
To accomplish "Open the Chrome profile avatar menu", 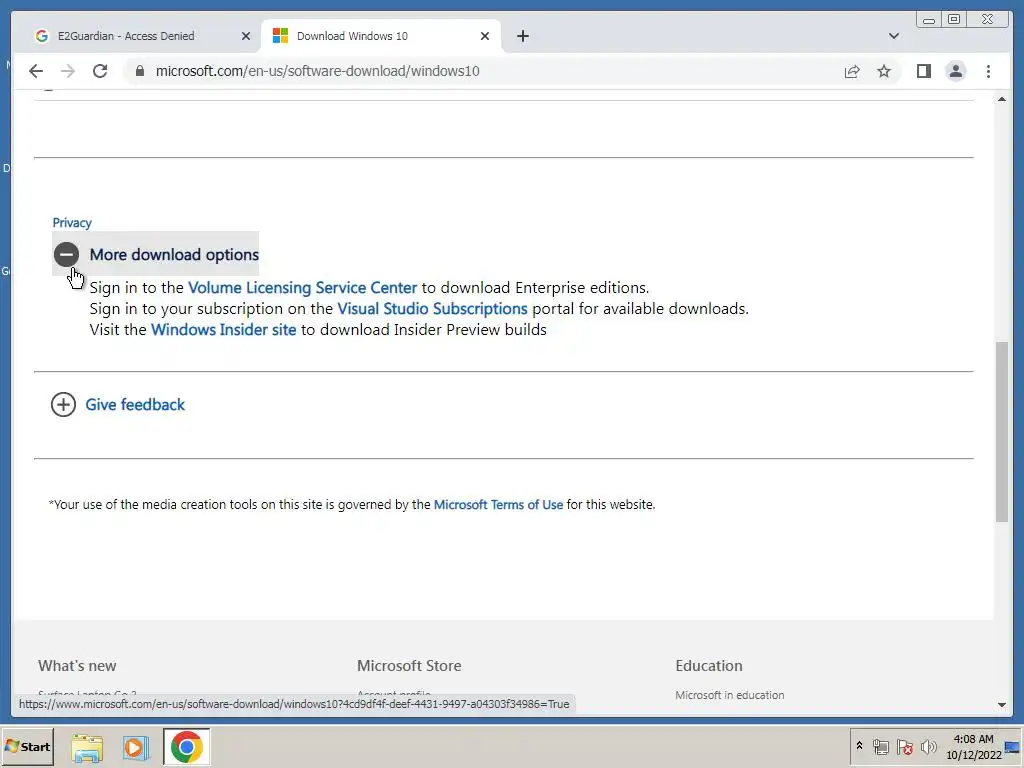I will point(955,71).
